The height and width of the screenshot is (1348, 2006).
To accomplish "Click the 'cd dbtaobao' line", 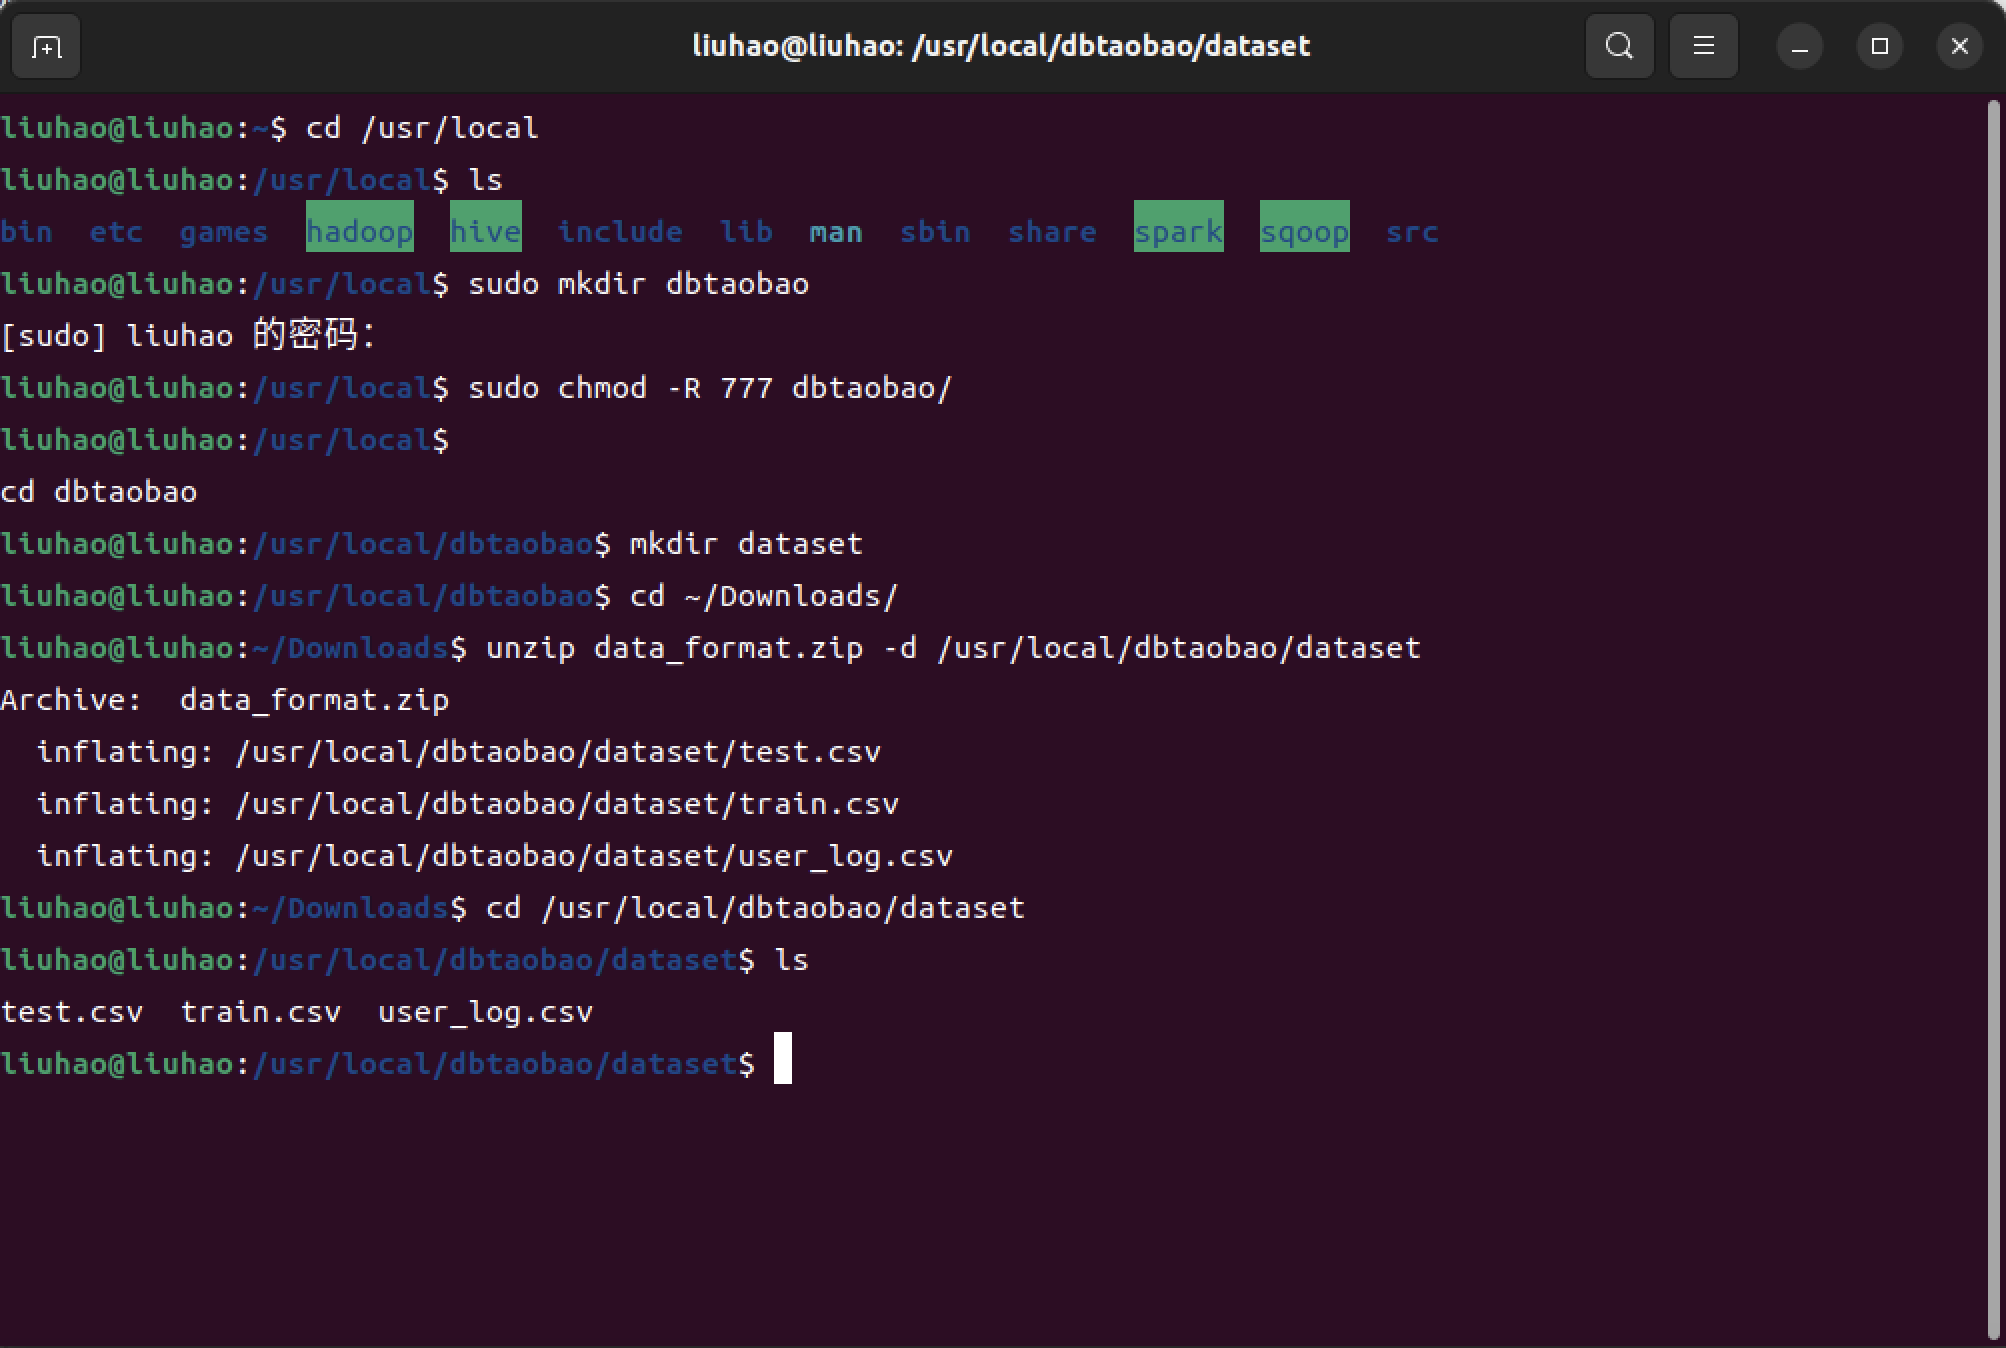I will coord(99,492).
